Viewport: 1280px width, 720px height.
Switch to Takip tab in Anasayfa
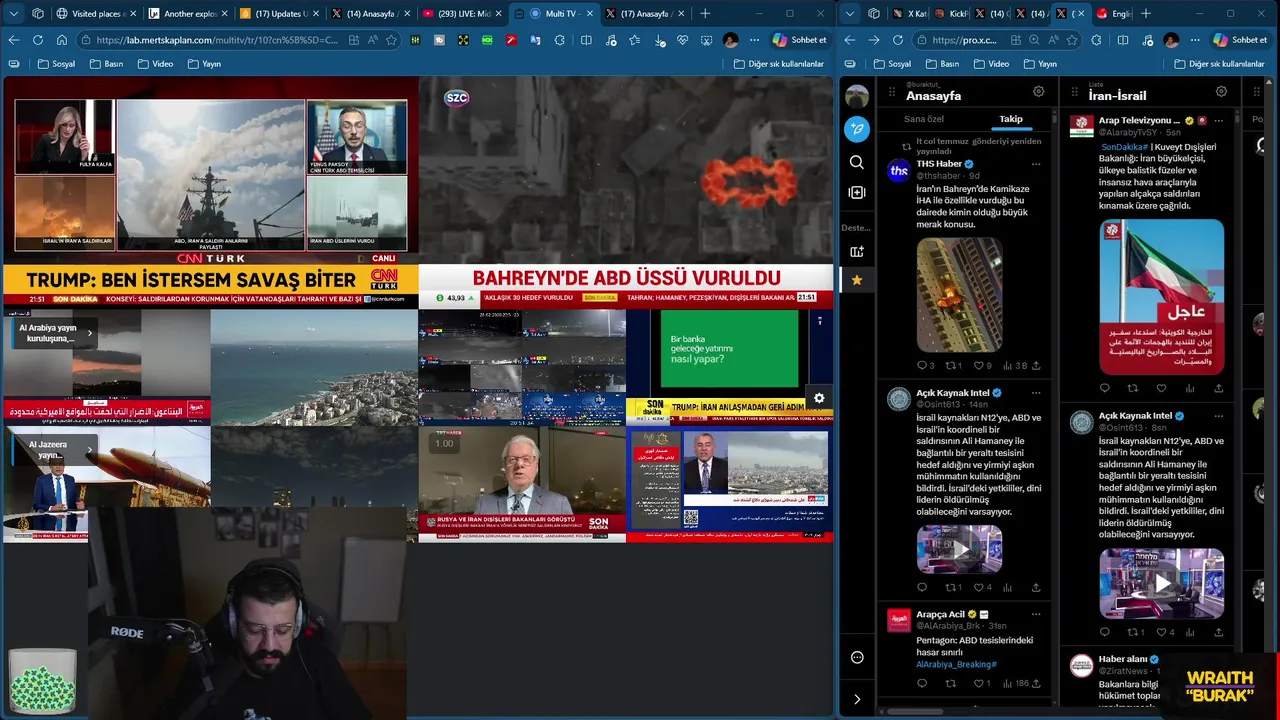coord(1011,119)
